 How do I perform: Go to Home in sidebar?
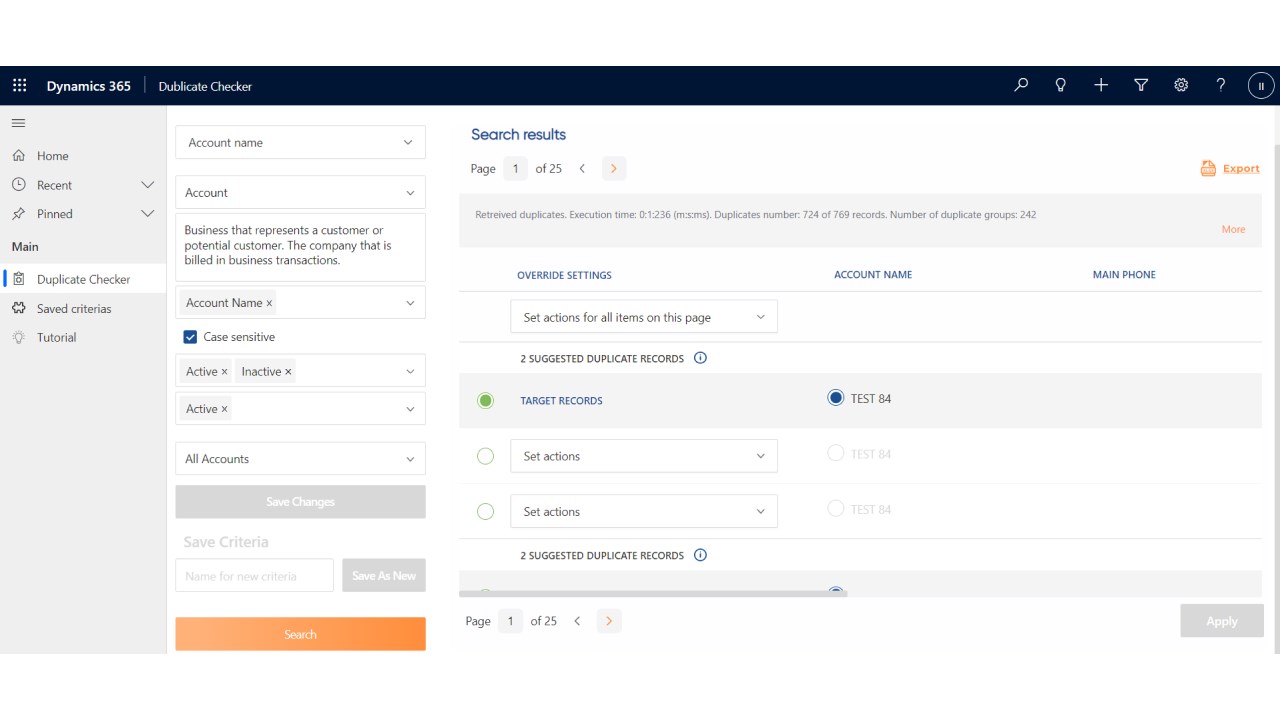click(53, 156)
